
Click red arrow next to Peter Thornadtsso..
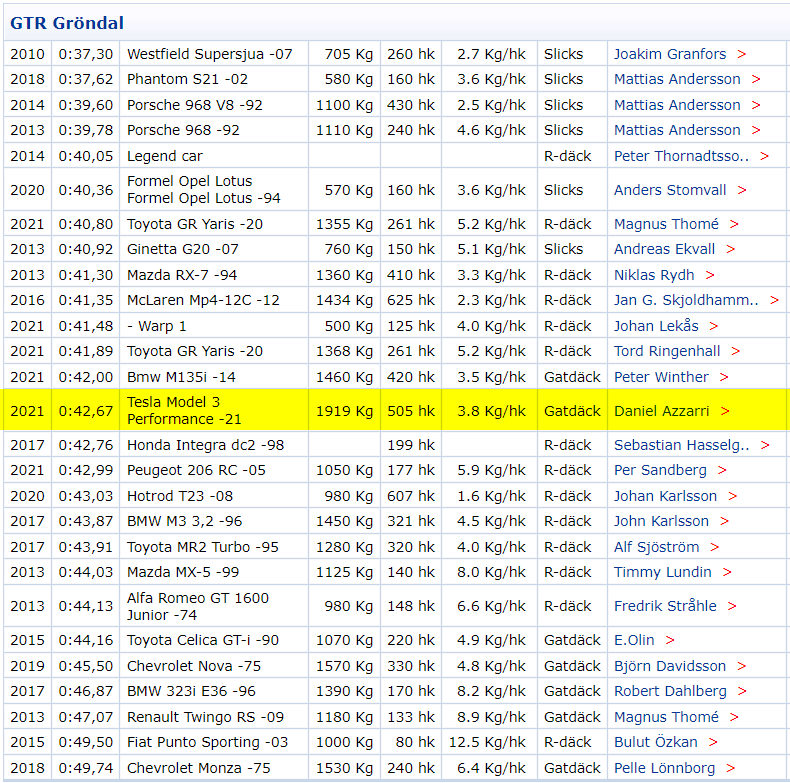point(764,156)
